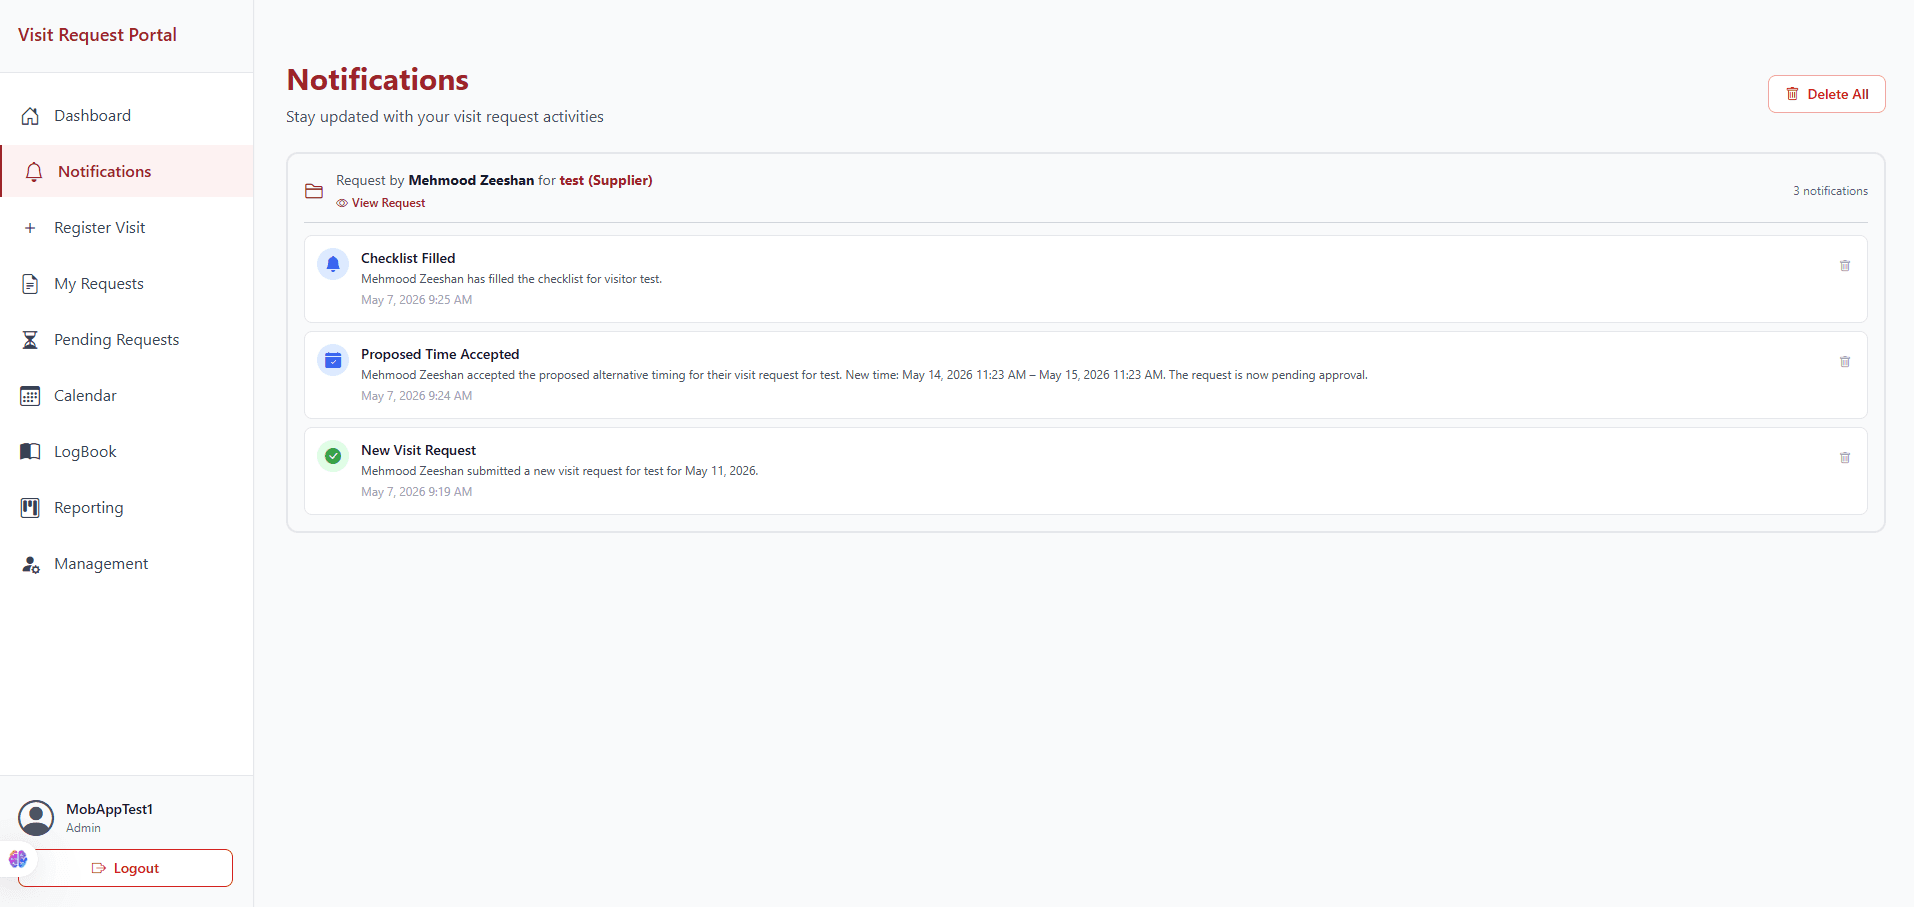Image resolution: width=1914 pixels, height=907 pixels.
Task: Click the Pending Requests hourglass icon
Action: click(x=30, y=340)
